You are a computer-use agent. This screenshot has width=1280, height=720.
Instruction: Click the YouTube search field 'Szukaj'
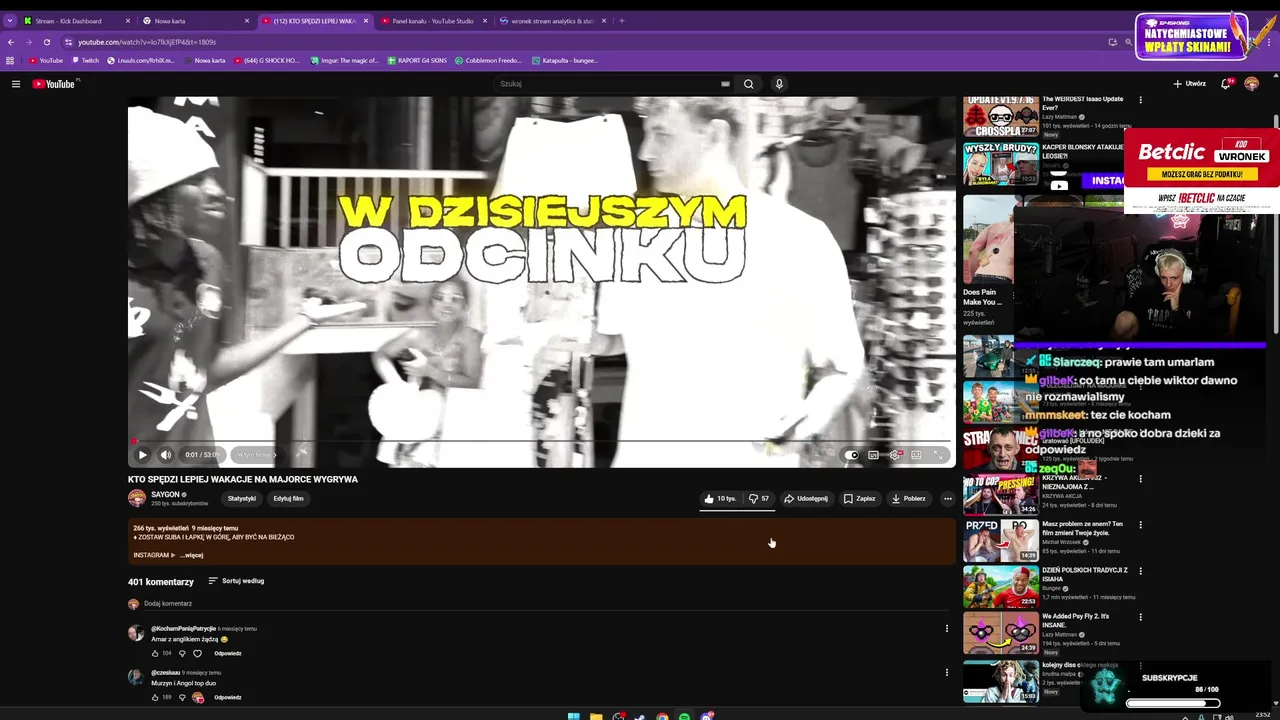(610, 84)
